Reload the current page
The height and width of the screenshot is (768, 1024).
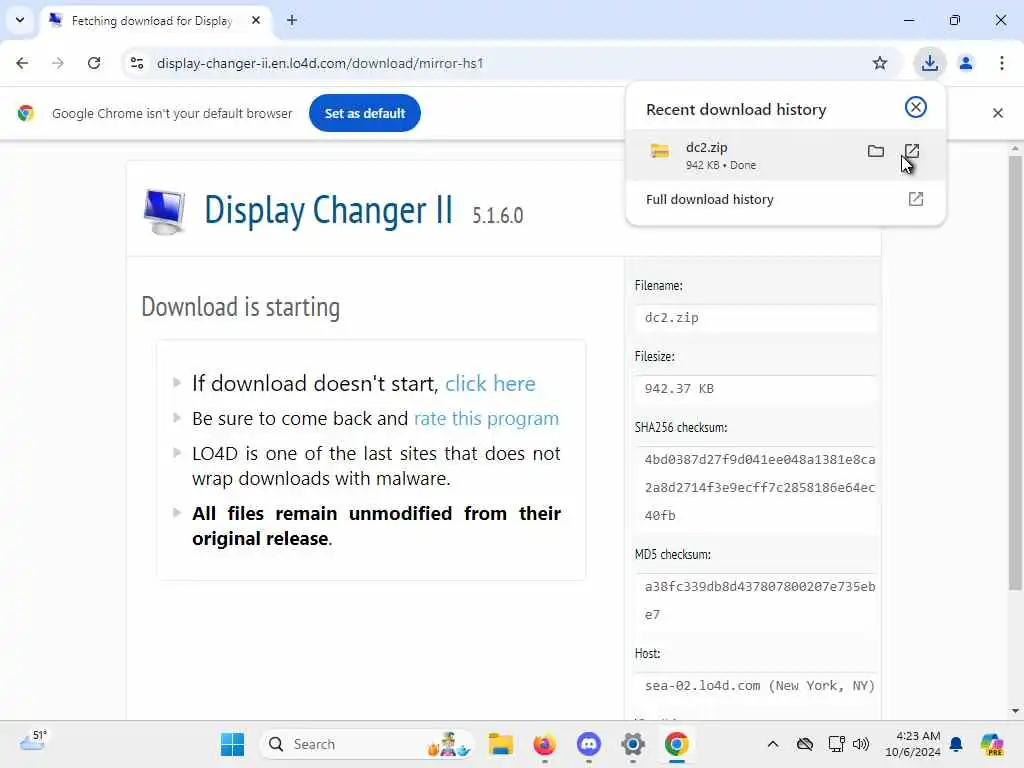pos(94,63)
